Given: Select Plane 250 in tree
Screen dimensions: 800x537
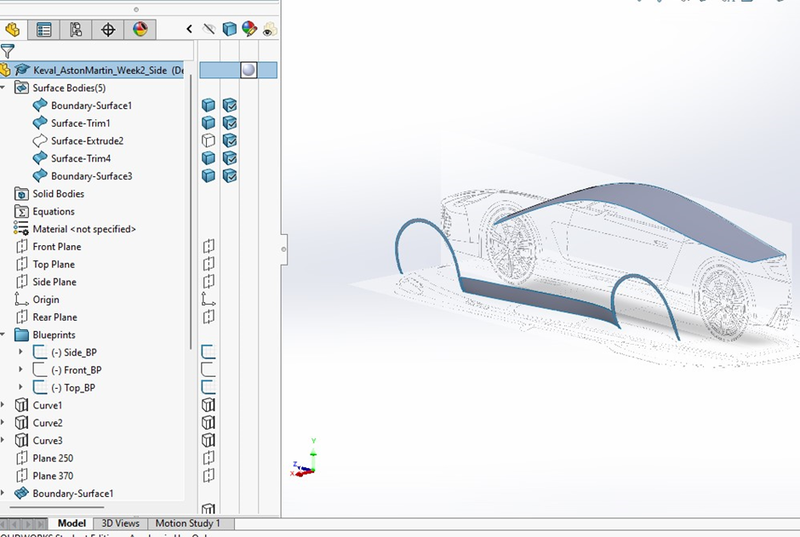Looking at the screenshot, I should (x=53, y=458).
